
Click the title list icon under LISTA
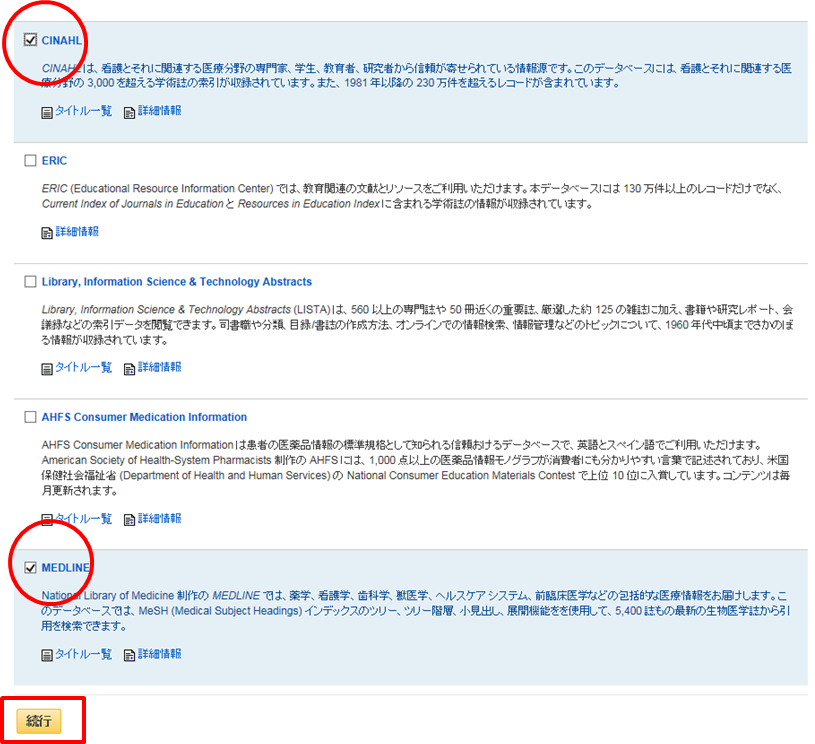point(47,369)
